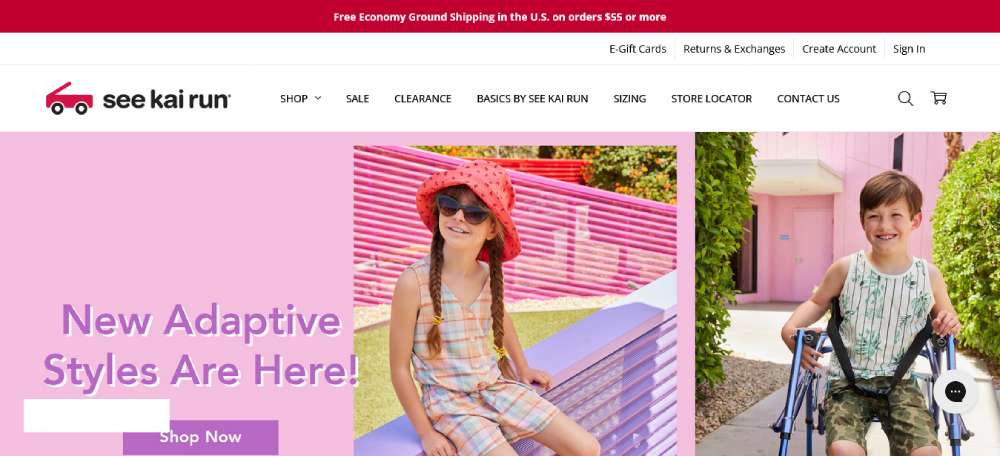Image resolution: width=1000 pixels, height=456 pixels.
Task: Click the purple Shop Now button
Action: coord(200,438)
